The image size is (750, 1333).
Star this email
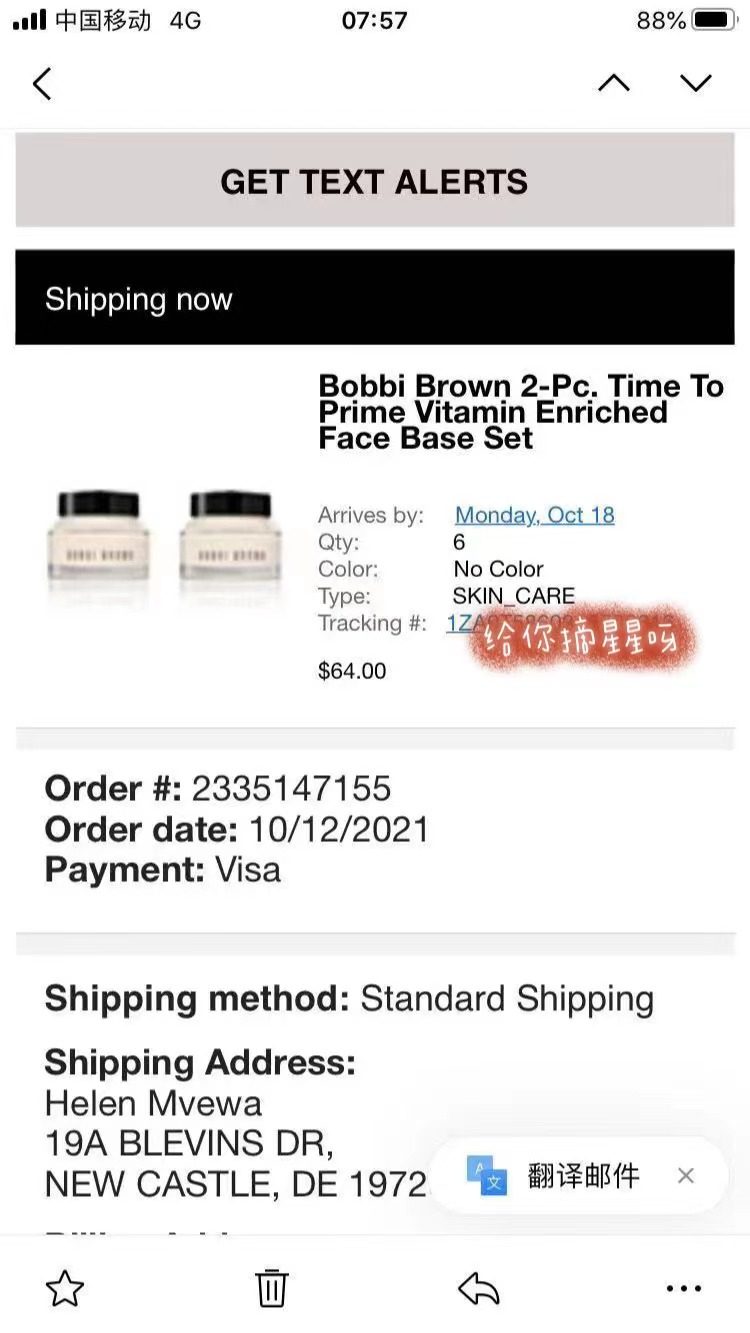coord(65,1288)
